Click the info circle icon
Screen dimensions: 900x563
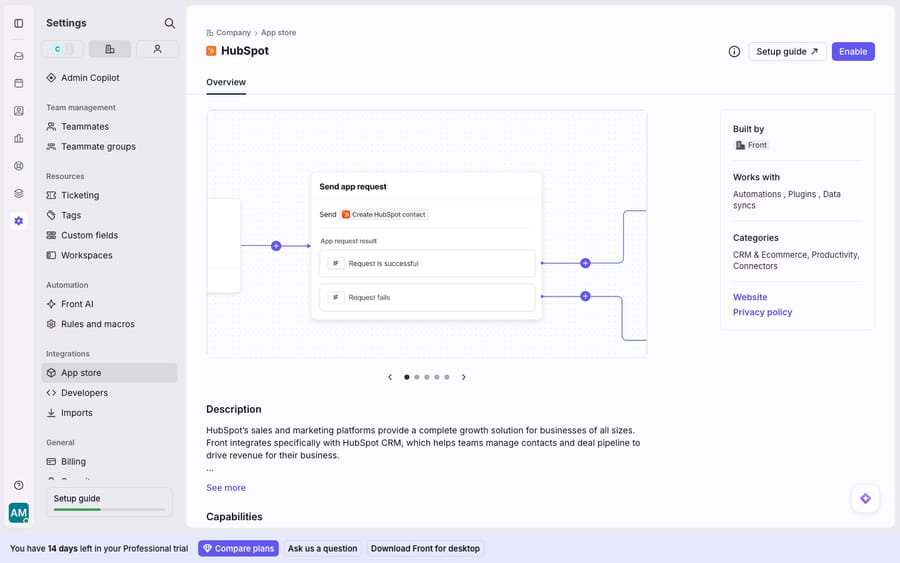(x=734, y=52)
